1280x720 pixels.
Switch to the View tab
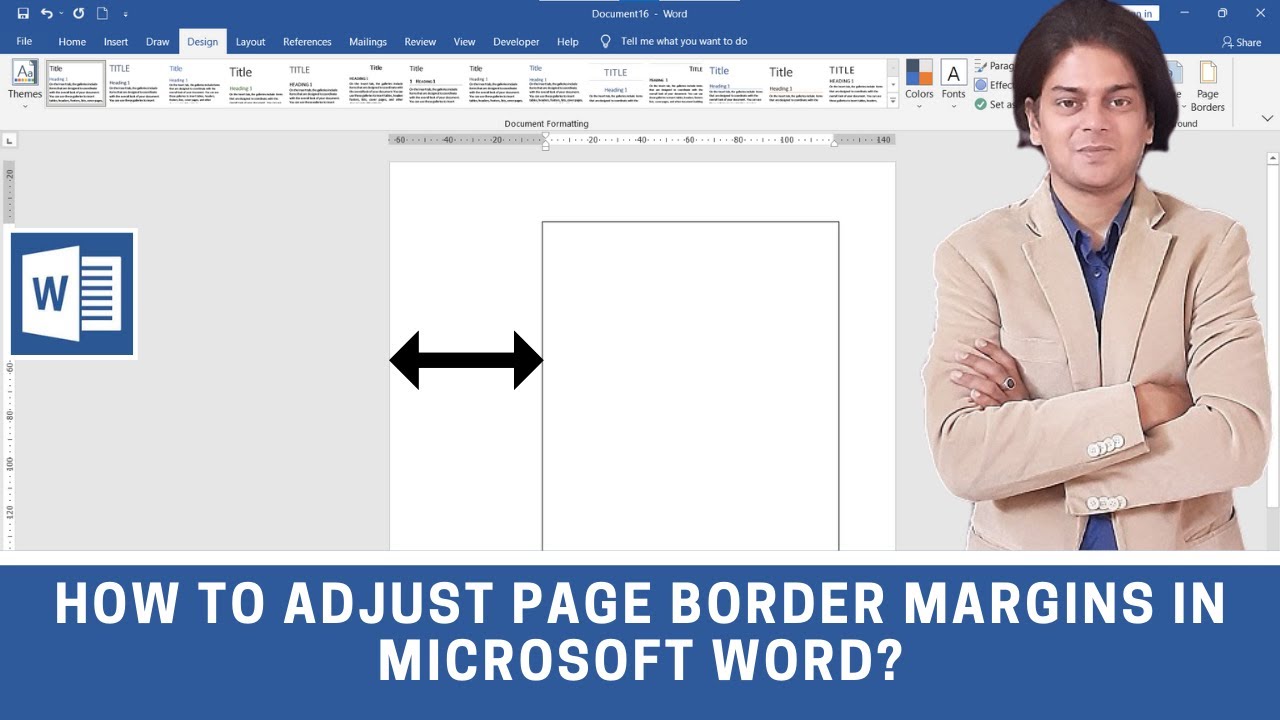tap(465, 42)
